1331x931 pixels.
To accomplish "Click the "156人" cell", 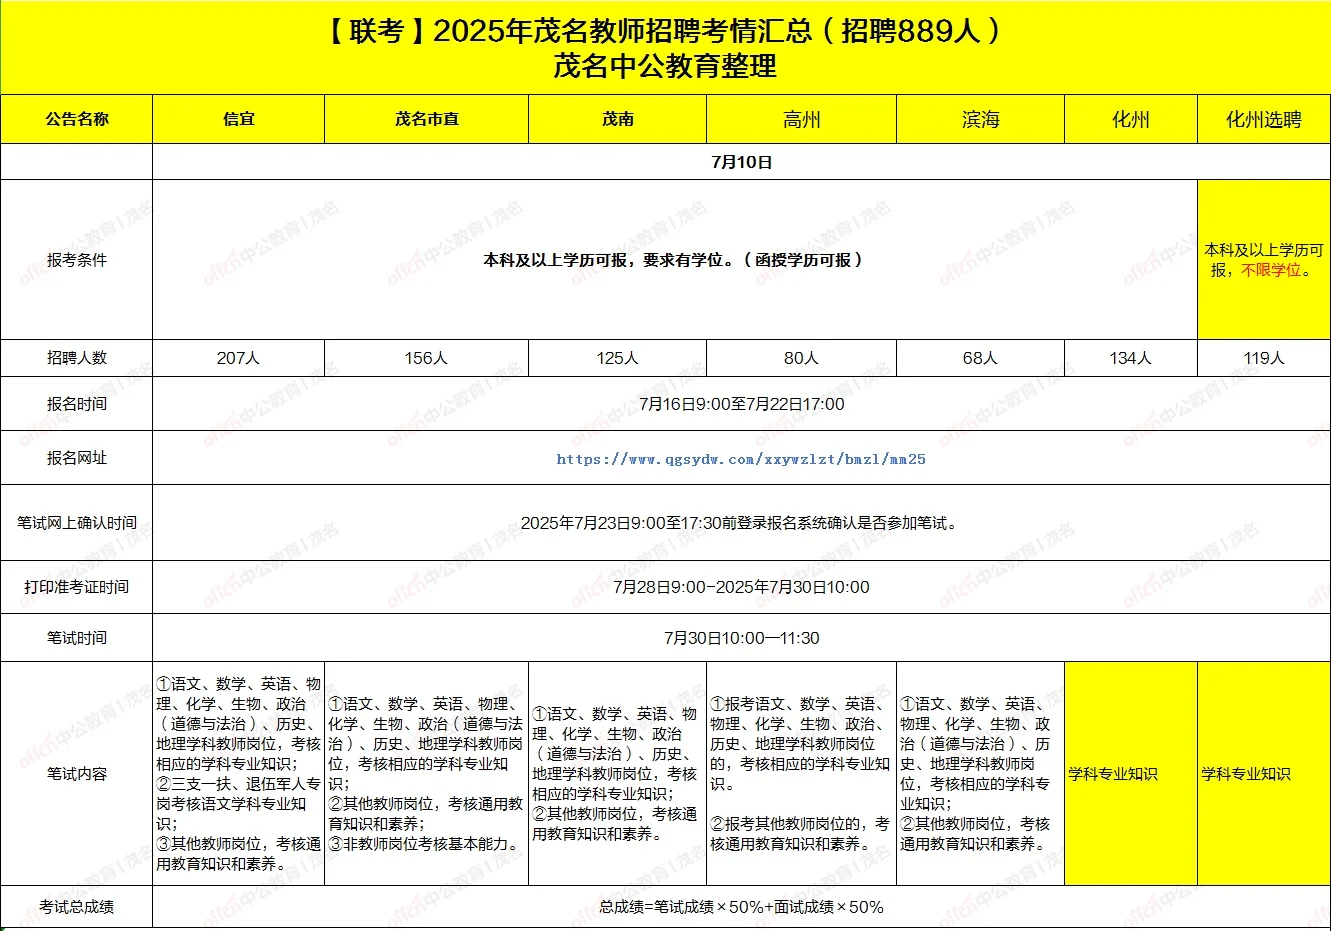I will pyautogui.click(x=427, y=358).
